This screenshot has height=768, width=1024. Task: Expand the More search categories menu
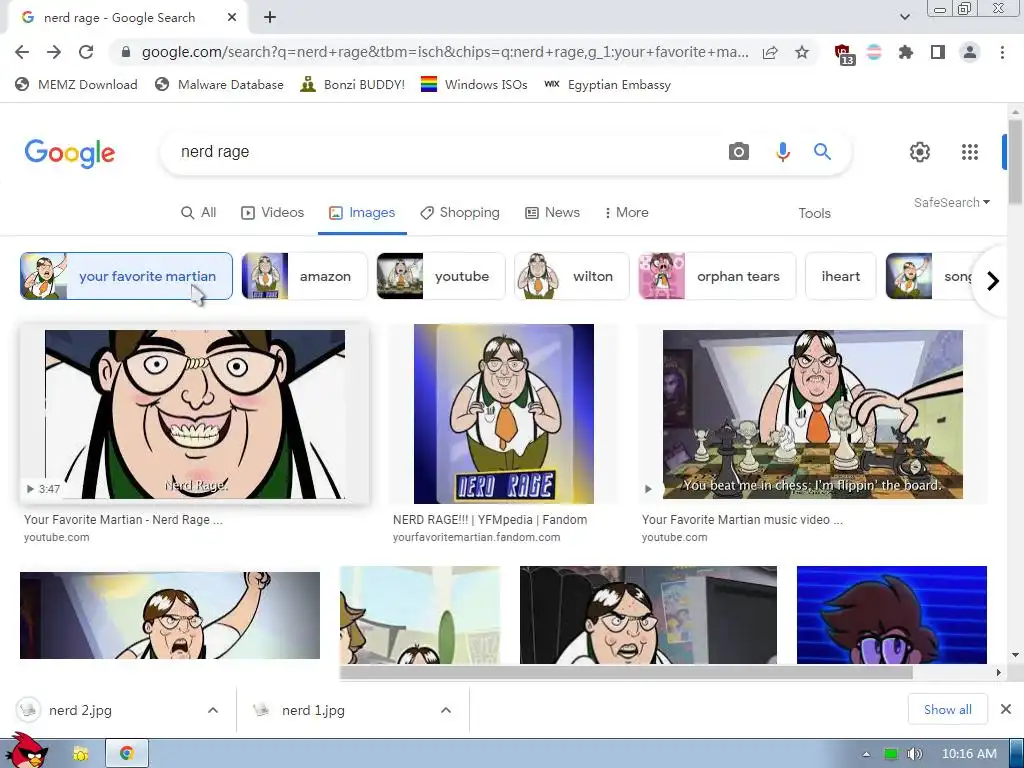tap(626, 213)
